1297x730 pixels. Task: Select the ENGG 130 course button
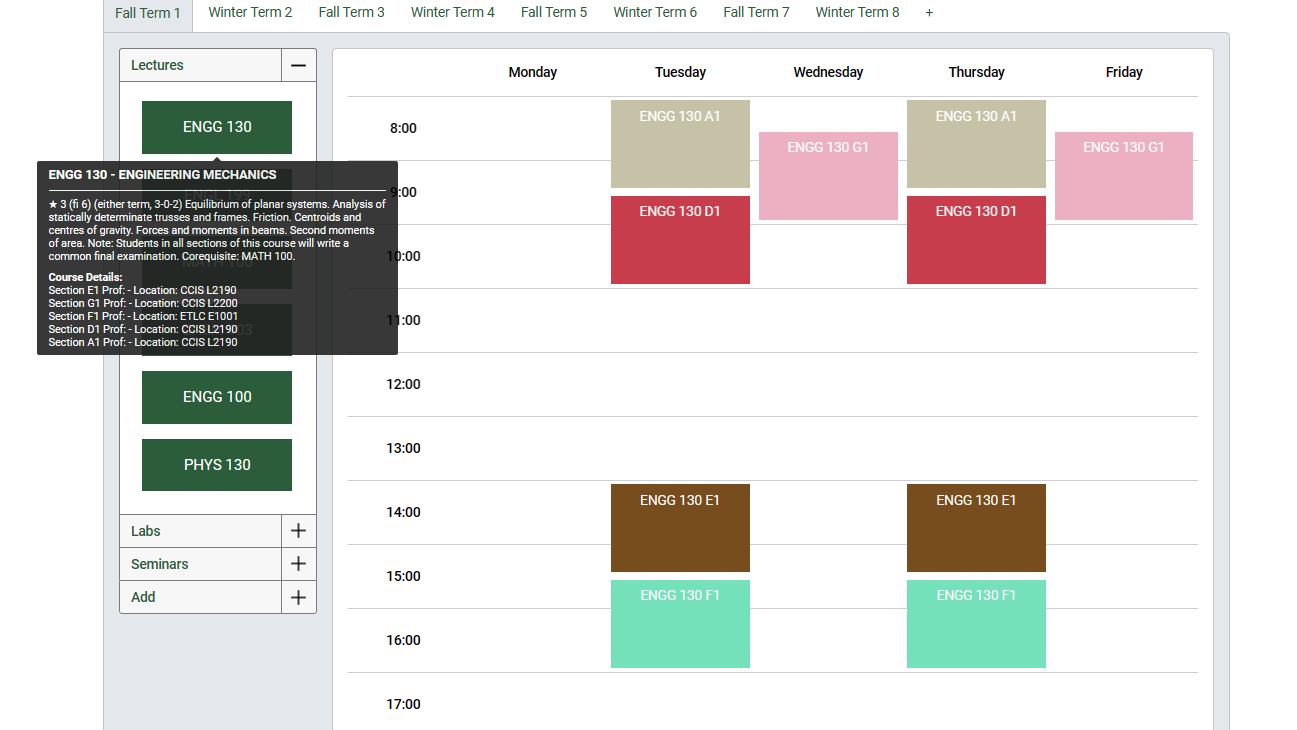(x=217, y=127)
